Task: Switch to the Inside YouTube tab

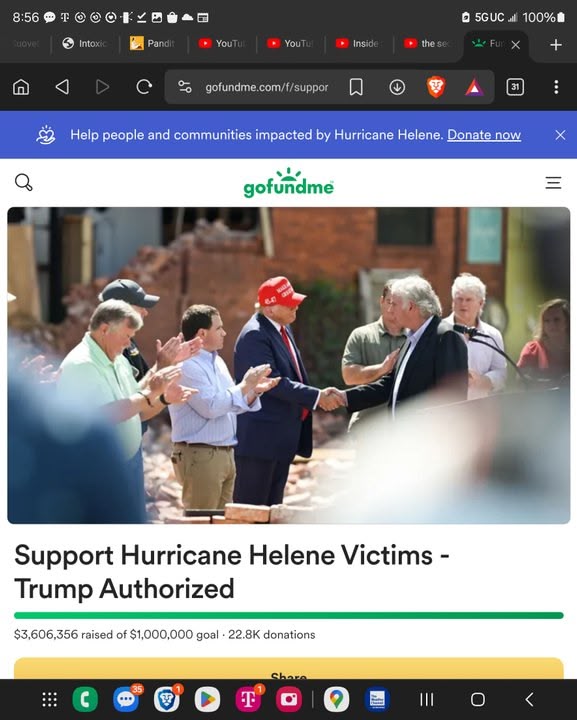Action: click(358, 44)
